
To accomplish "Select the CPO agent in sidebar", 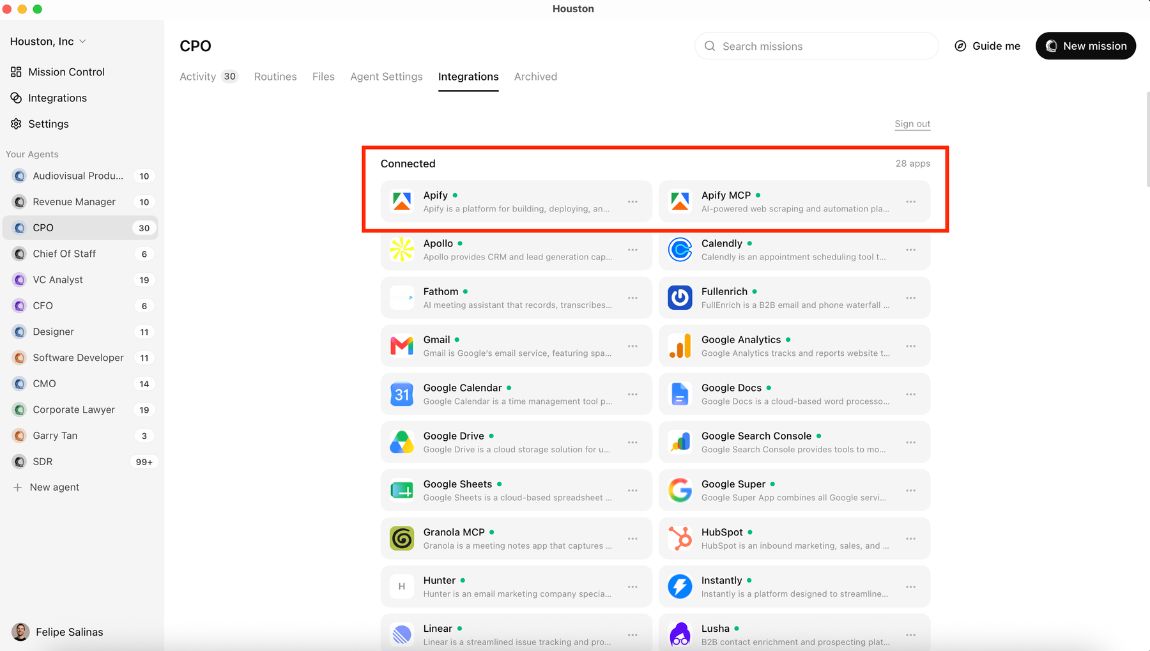I will (x=81, y=227).
